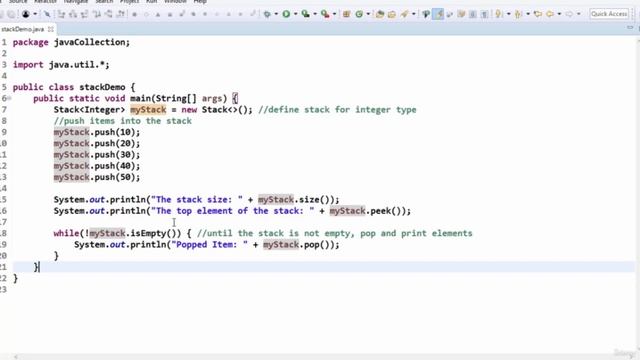Expand the Previous Annotation dropdown arrow
Image resolution: width=640 pixels, height=360 pixels.
tap(527, 14)
